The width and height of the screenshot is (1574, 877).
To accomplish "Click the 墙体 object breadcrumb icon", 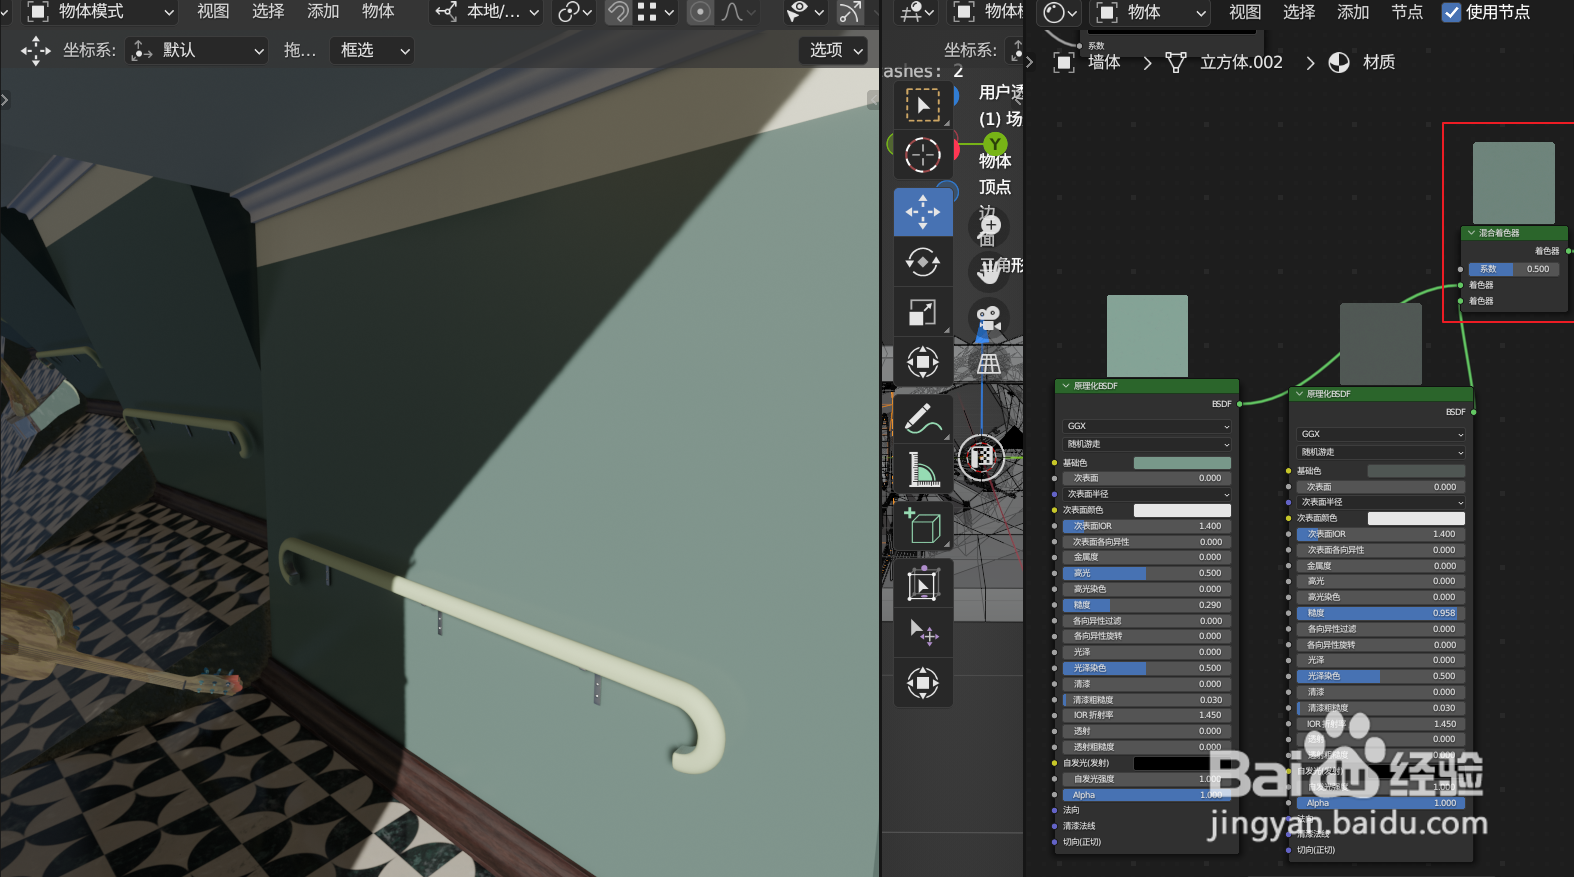I will click(1065, 62).
